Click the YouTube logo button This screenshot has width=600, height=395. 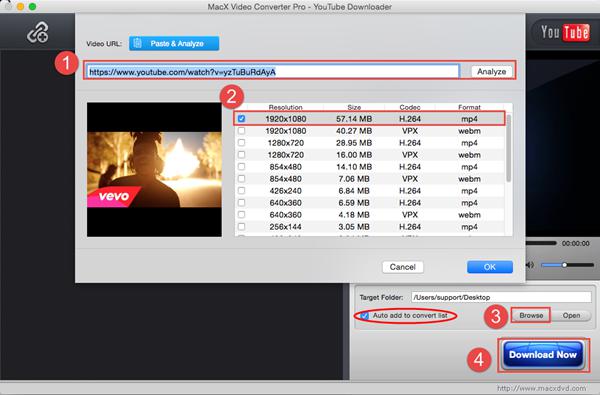point(565,32)
